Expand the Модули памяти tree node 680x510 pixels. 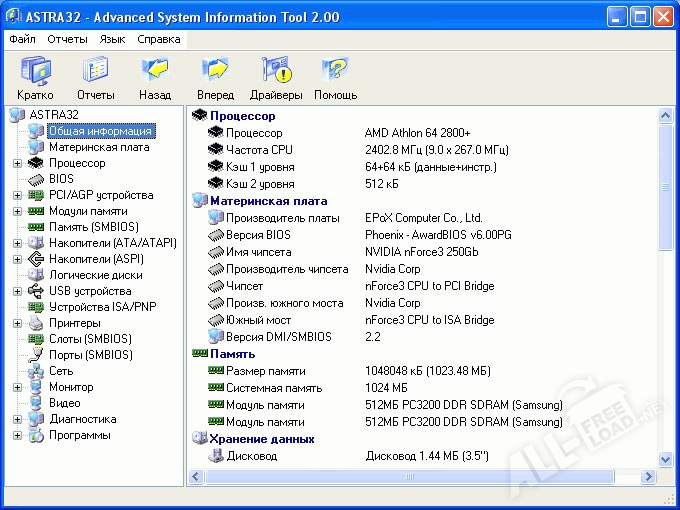pyautogui.click(x=17, y=211)
